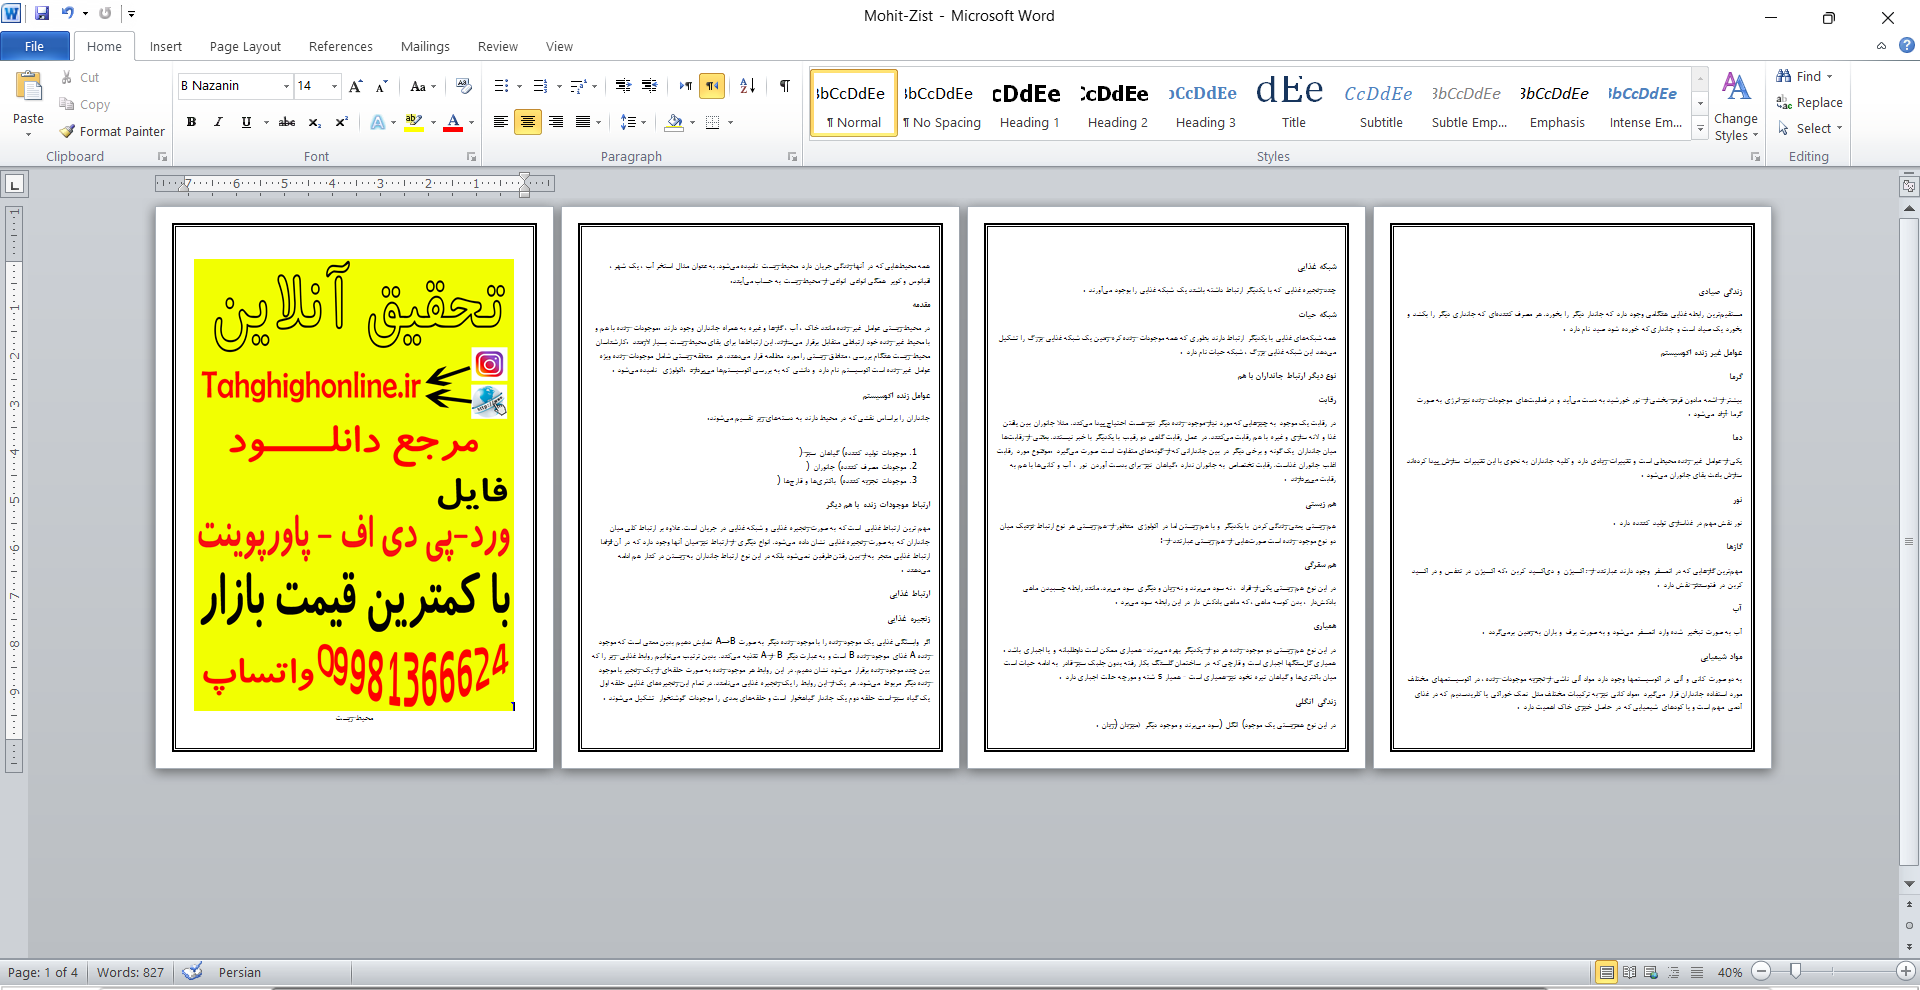The image size is (1920, 990).
Task: Switch to Full Screen Reading view icon
Action: click(x=1629, y=972)
